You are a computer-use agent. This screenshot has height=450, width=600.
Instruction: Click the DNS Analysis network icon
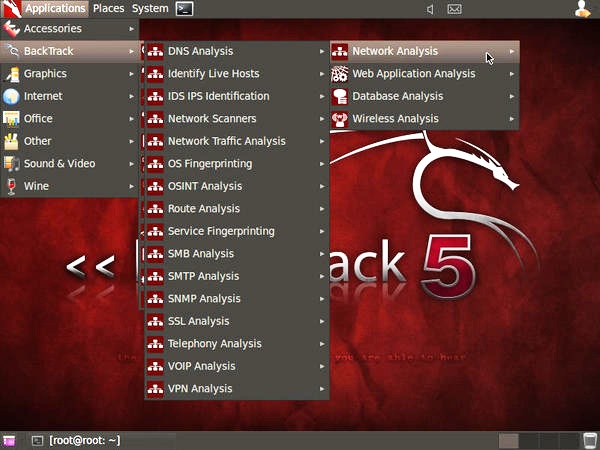[155, 51]
